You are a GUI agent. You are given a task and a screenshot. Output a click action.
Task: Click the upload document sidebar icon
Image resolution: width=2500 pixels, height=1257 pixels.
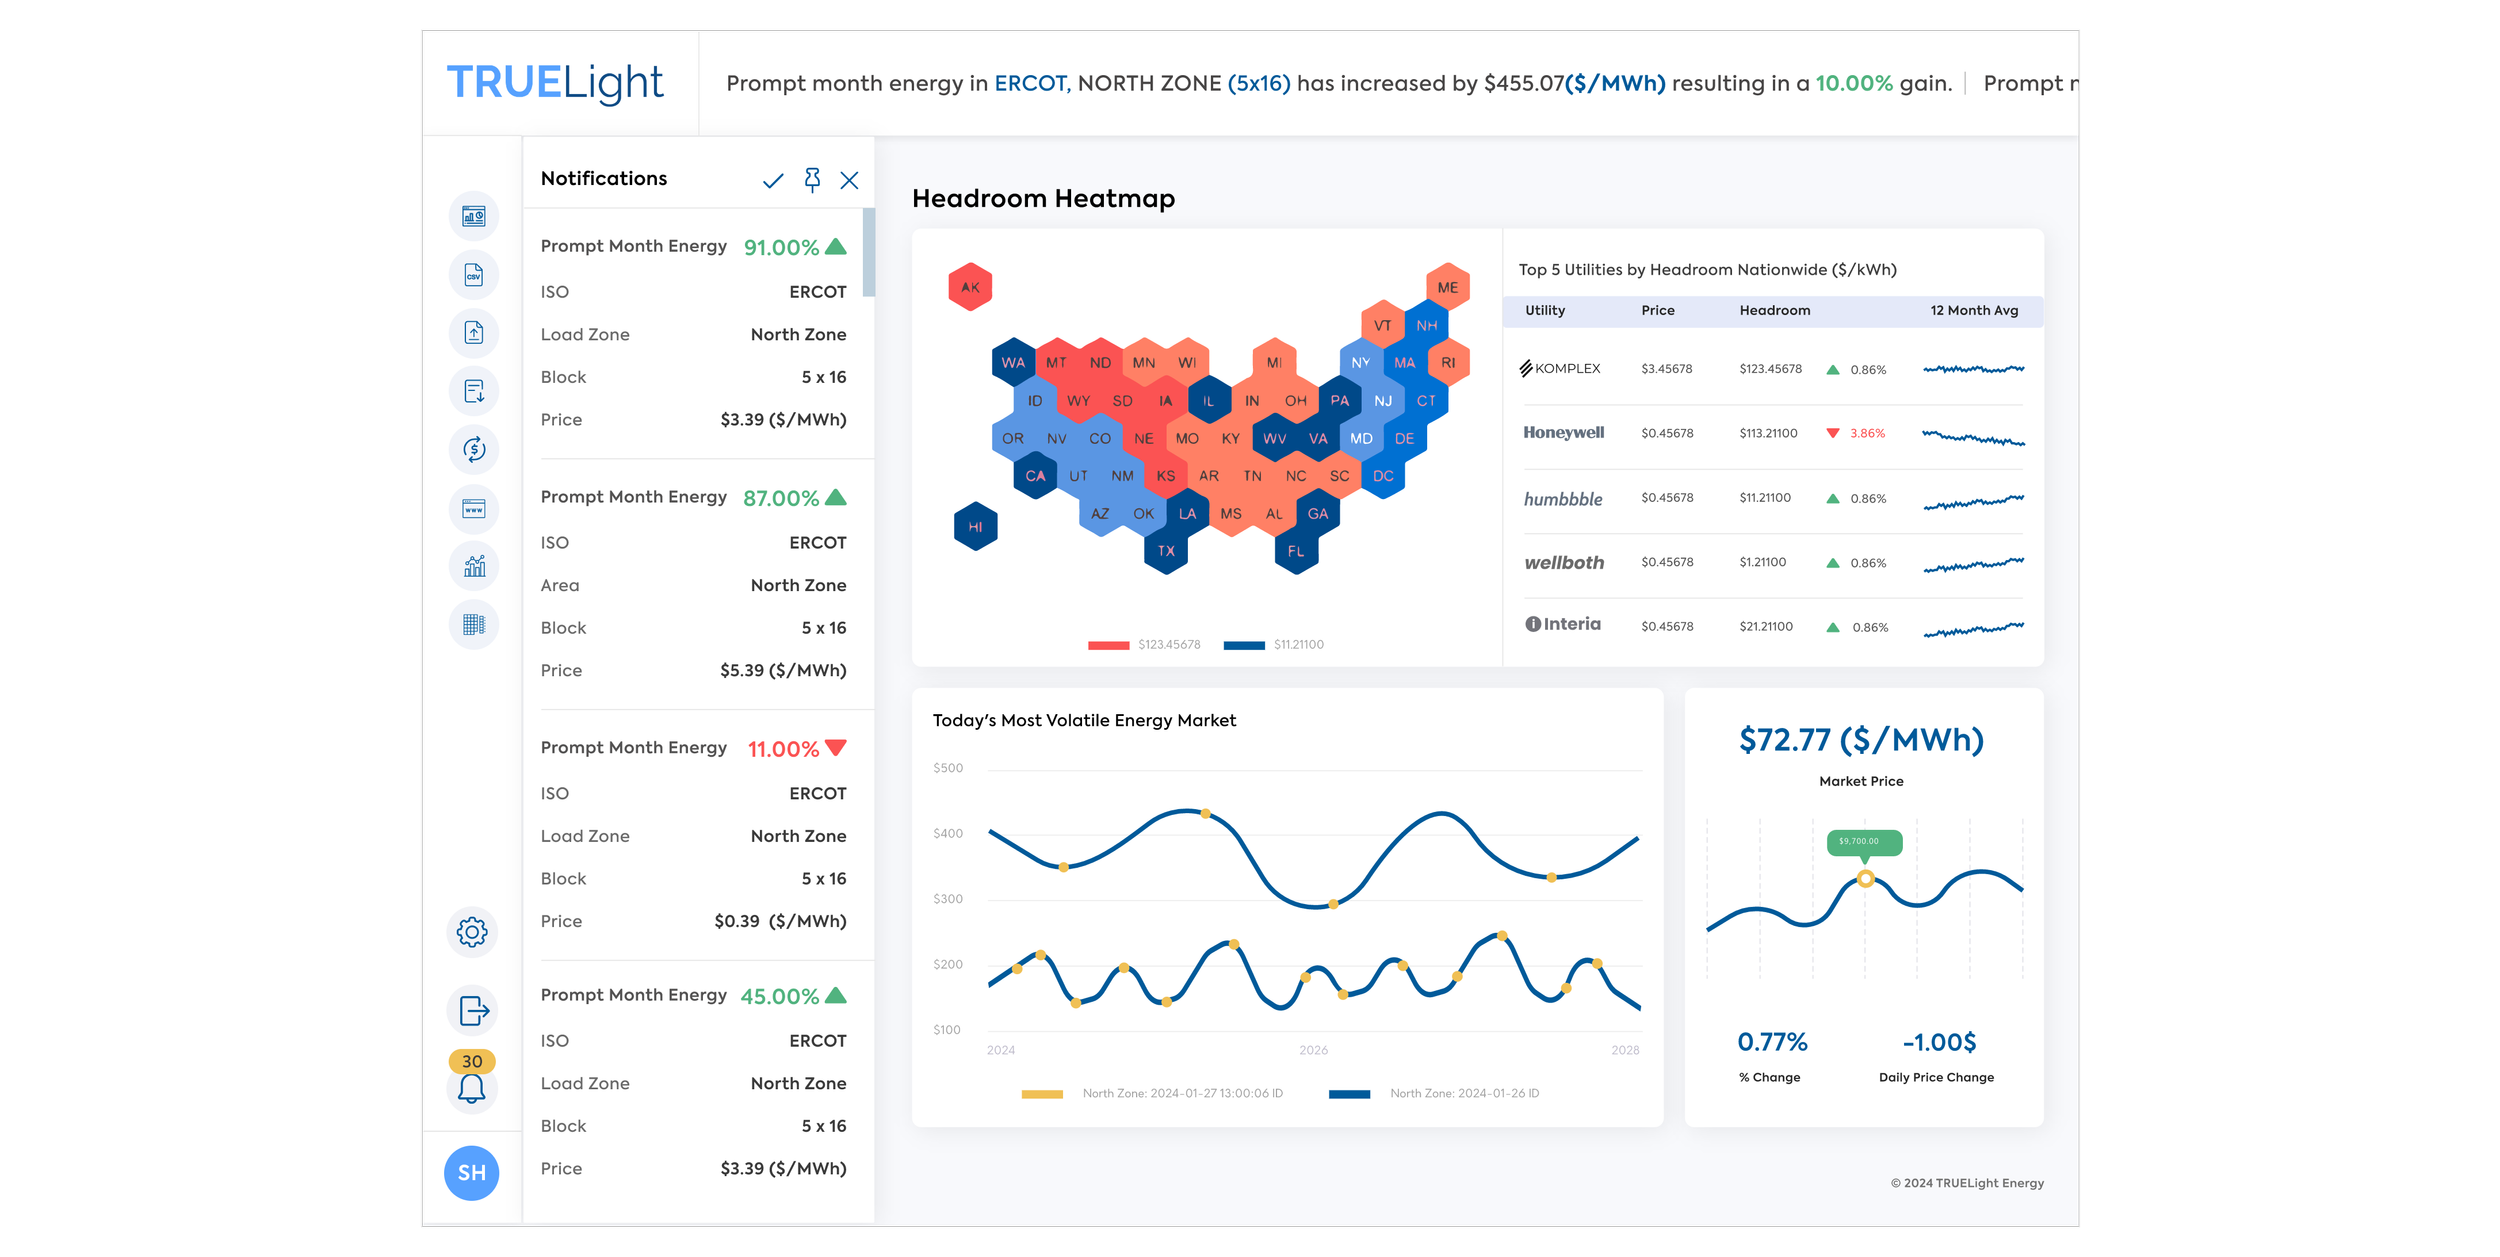point(474,333)
